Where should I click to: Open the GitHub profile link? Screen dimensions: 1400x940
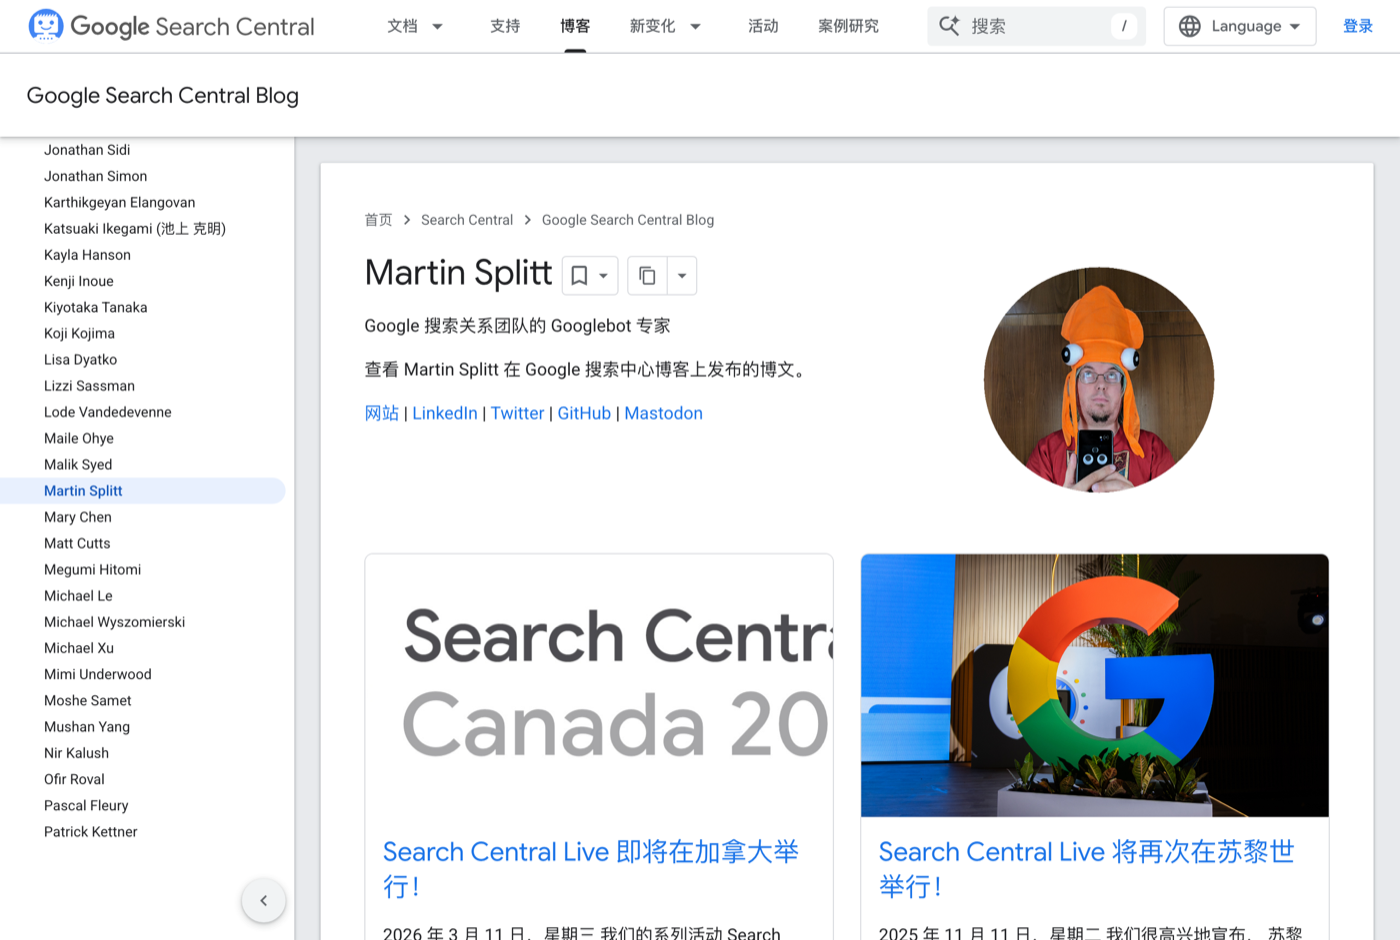(584, 413)
